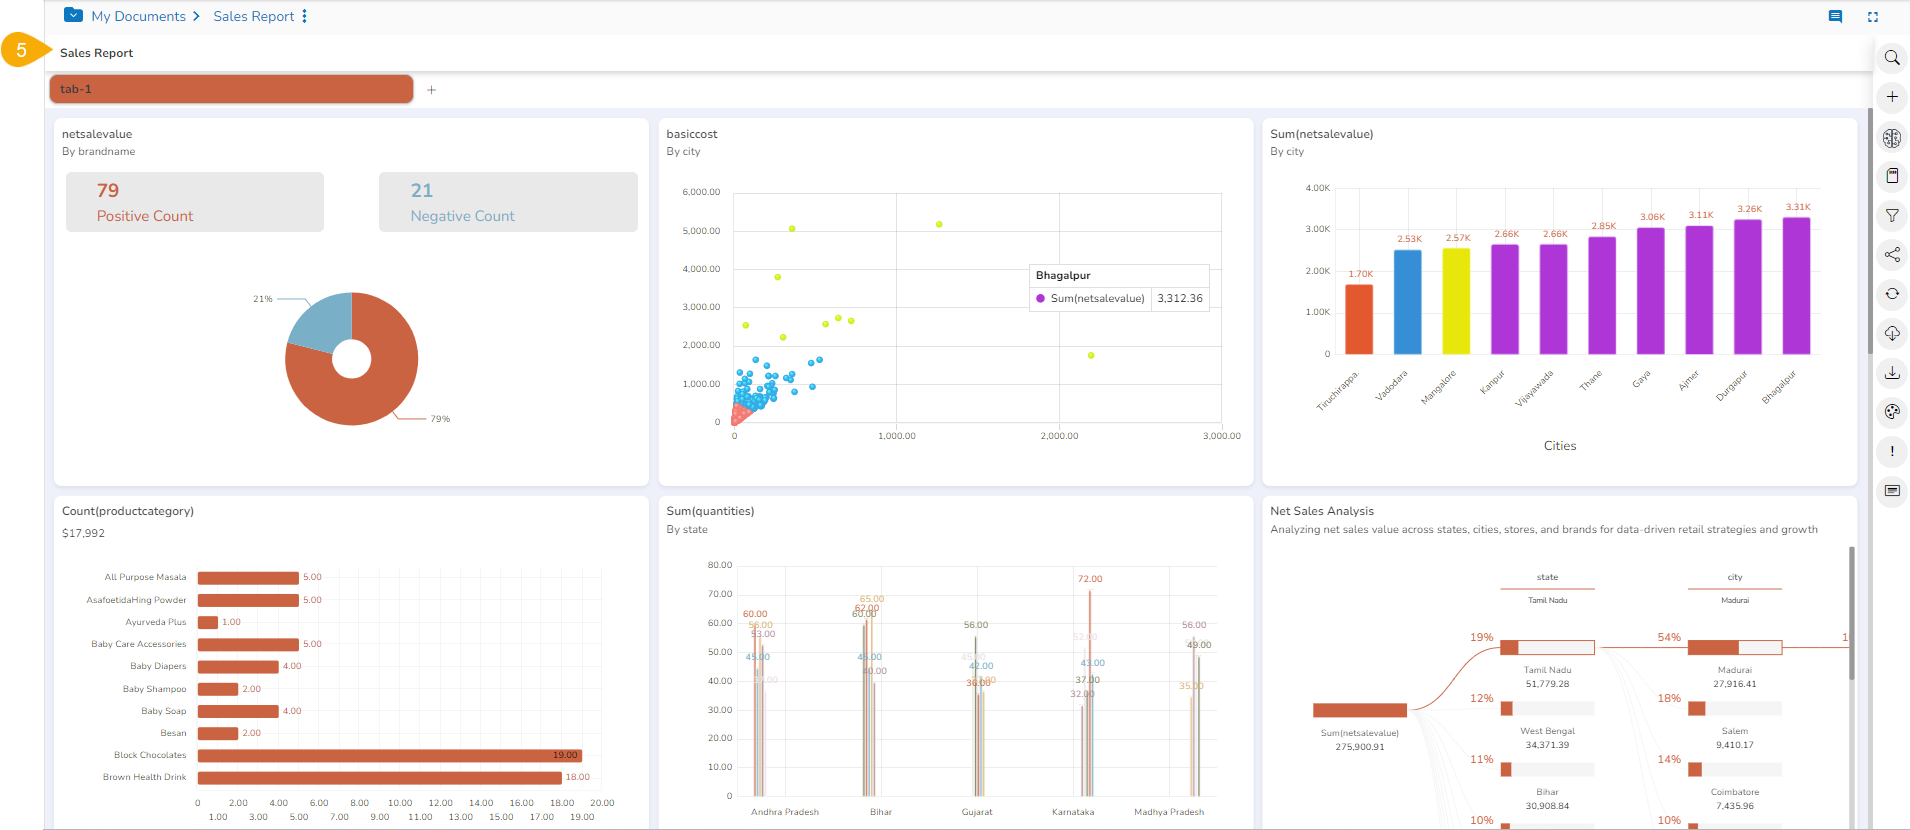Click the Coimbatore node valued 7,435.96
The height and width of the screenshot is (830, 1910).
pyautogui.click(x=1735, y=769)
